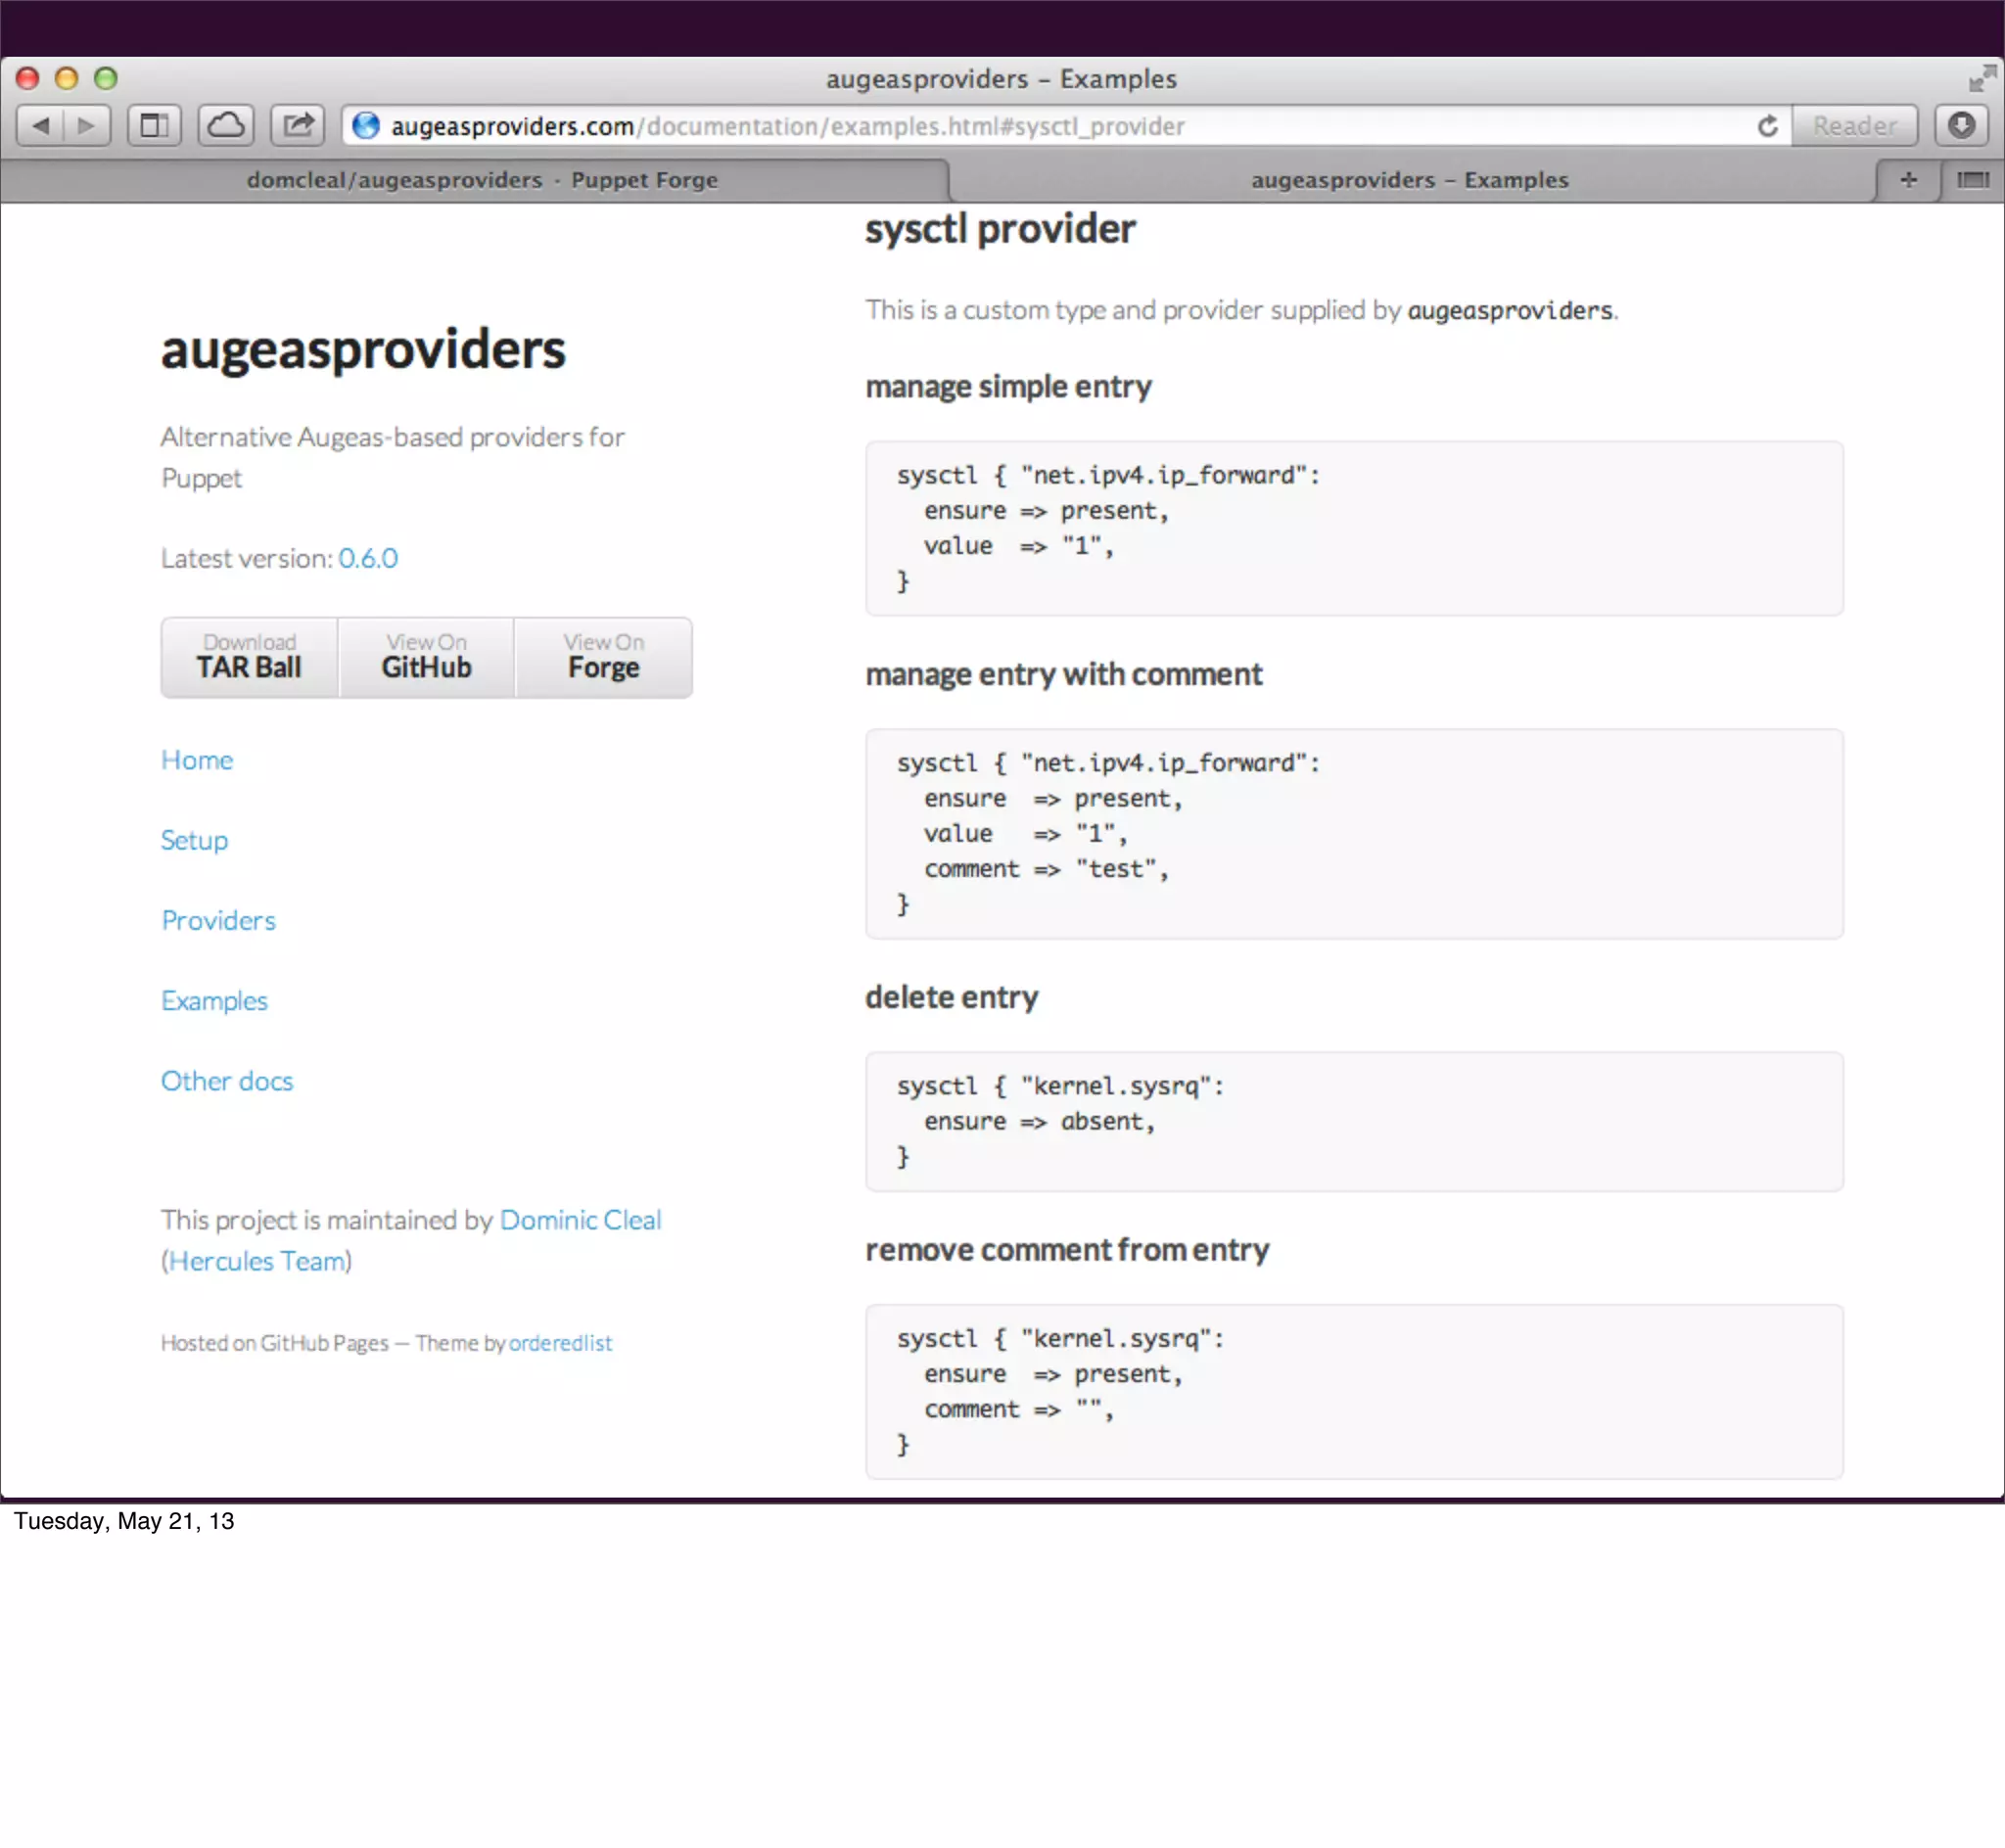Screen dimensions: 2005x1848
Task: Click the browser back arrow button
Action: tap(41, 126)
